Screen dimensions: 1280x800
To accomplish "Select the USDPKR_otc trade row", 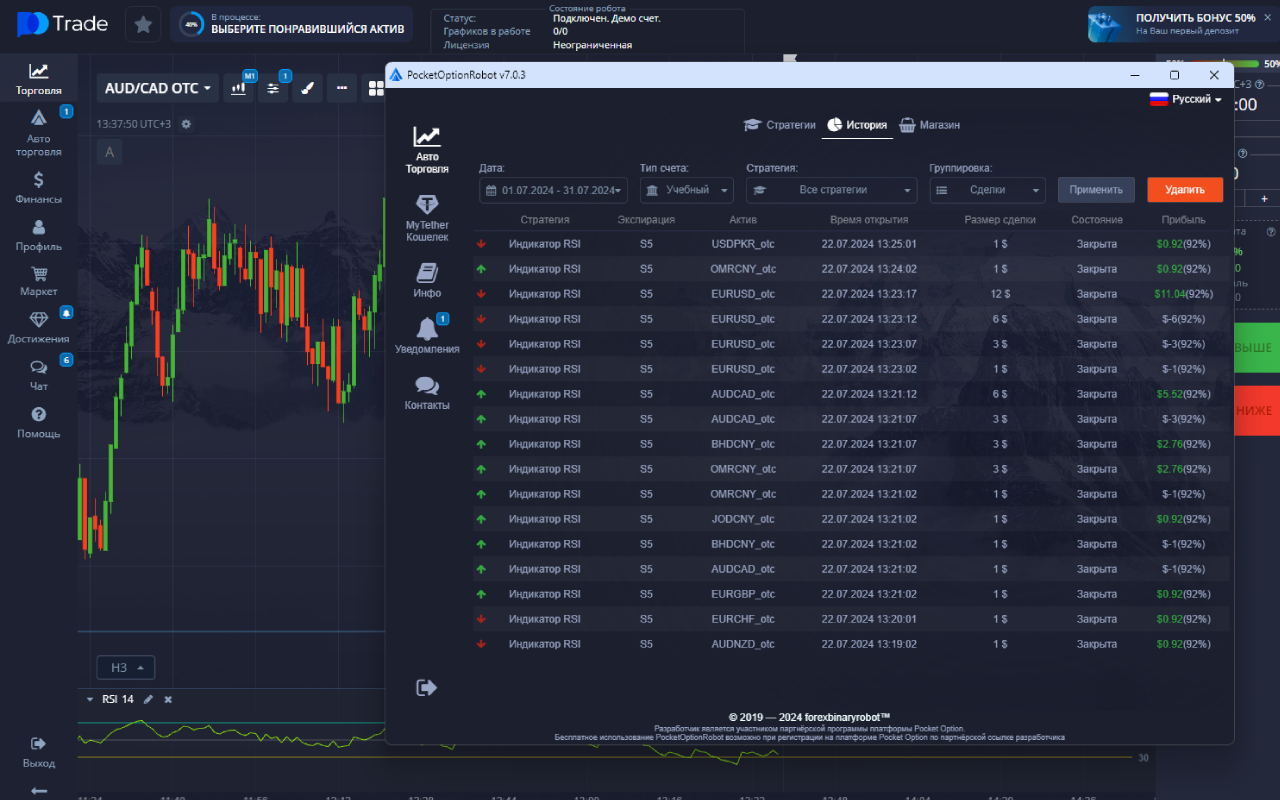I will pos(850,244).
